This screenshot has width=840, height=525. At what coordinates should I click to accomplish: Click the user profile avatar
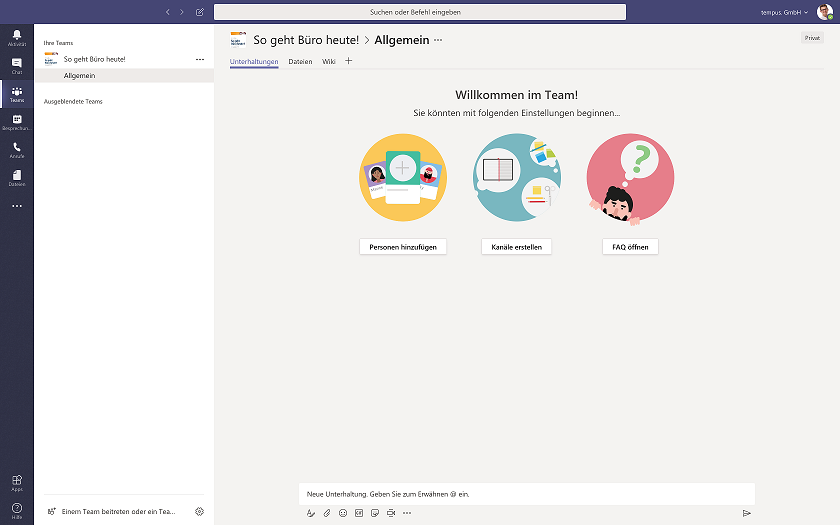(824, 12)
